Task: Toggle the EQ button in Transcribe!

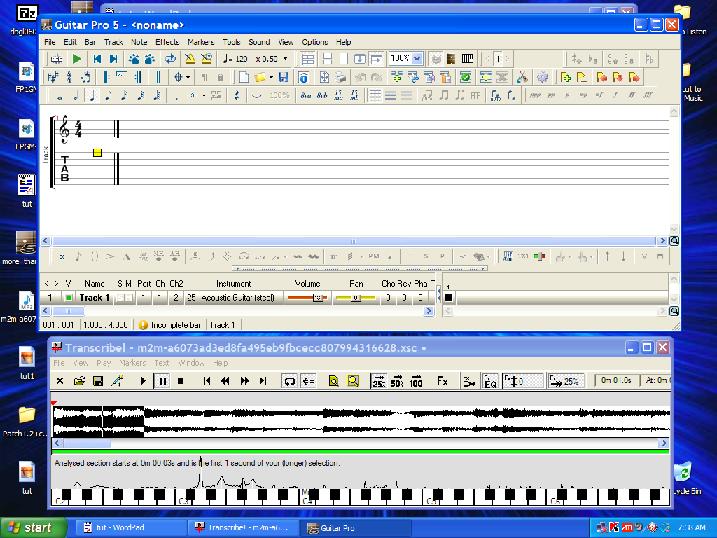Action: tap(490, 381)
